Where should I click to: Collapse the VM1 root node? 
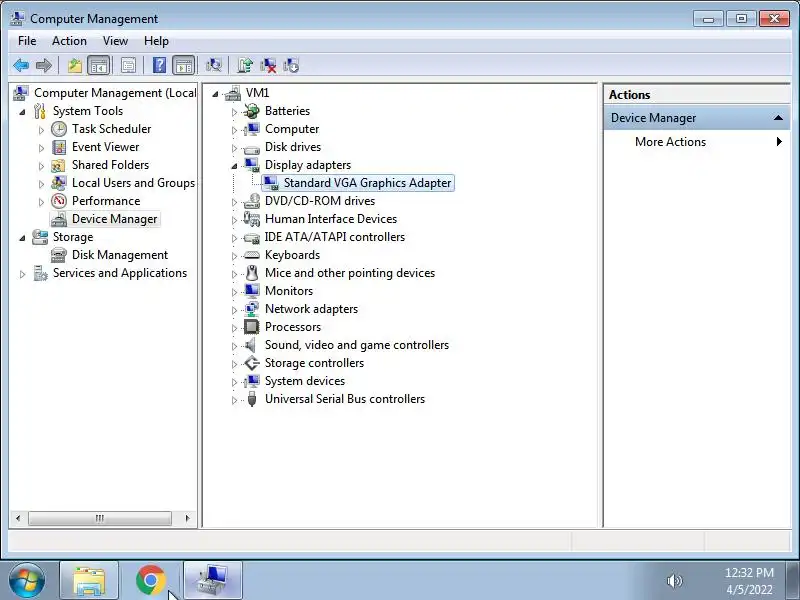click(x=215, y=94)
